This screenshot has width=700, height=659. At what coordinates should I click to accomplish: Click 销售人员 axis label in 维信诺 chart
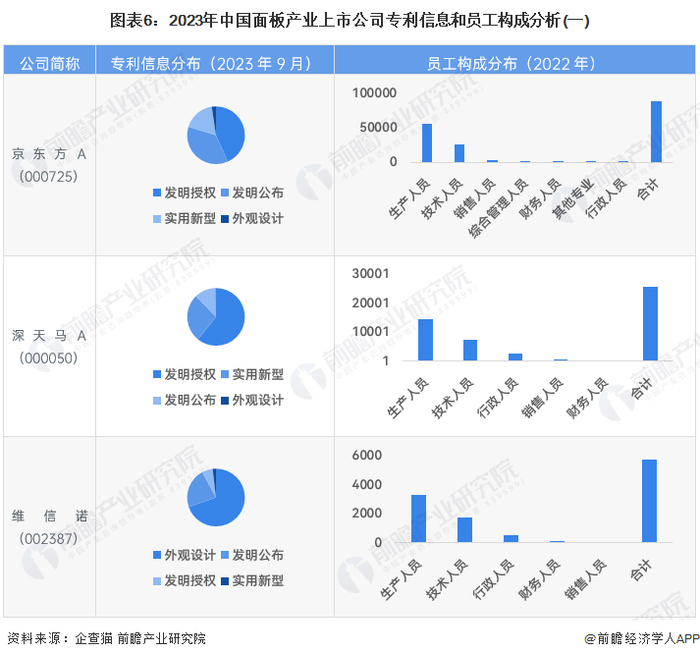coord(585,580)
